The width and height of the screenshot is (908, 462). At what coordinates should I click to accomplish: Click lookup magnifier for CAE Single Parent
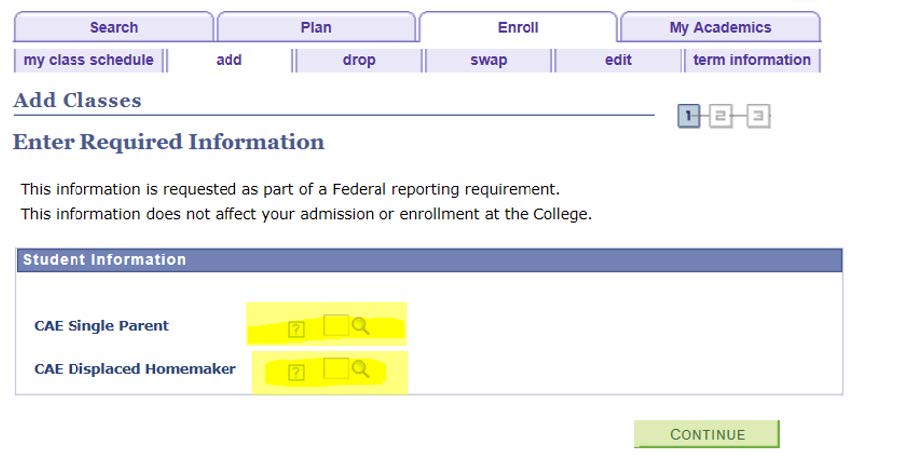coord(361,326)
